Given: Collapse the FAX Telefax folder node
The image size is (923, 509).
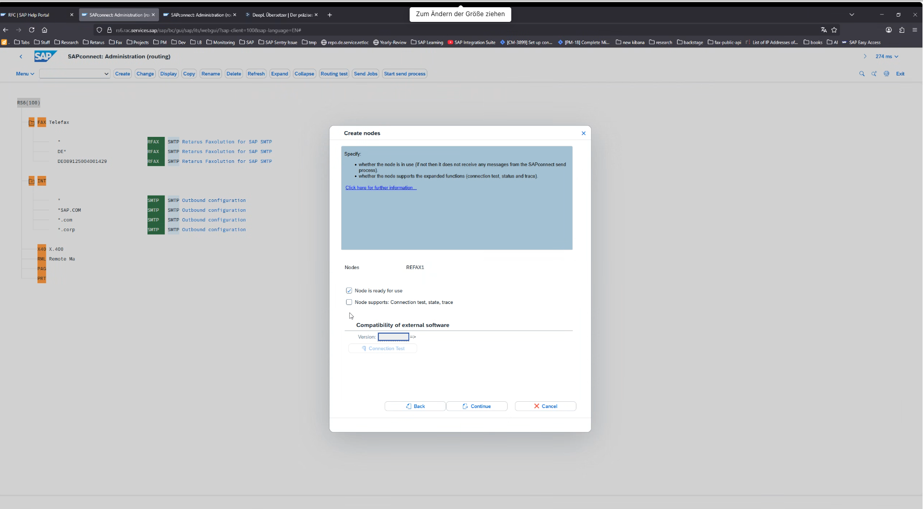Looking at the screenshot, I should [32, 122].
